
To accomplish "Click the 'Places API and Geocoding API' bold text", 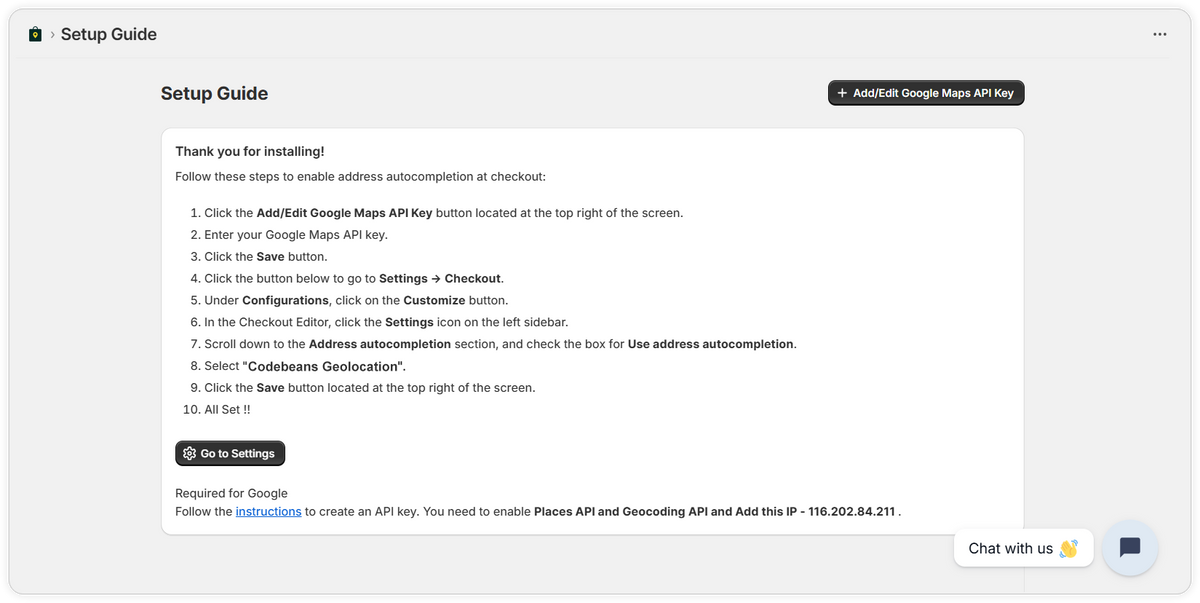I will tap(620, 511).
